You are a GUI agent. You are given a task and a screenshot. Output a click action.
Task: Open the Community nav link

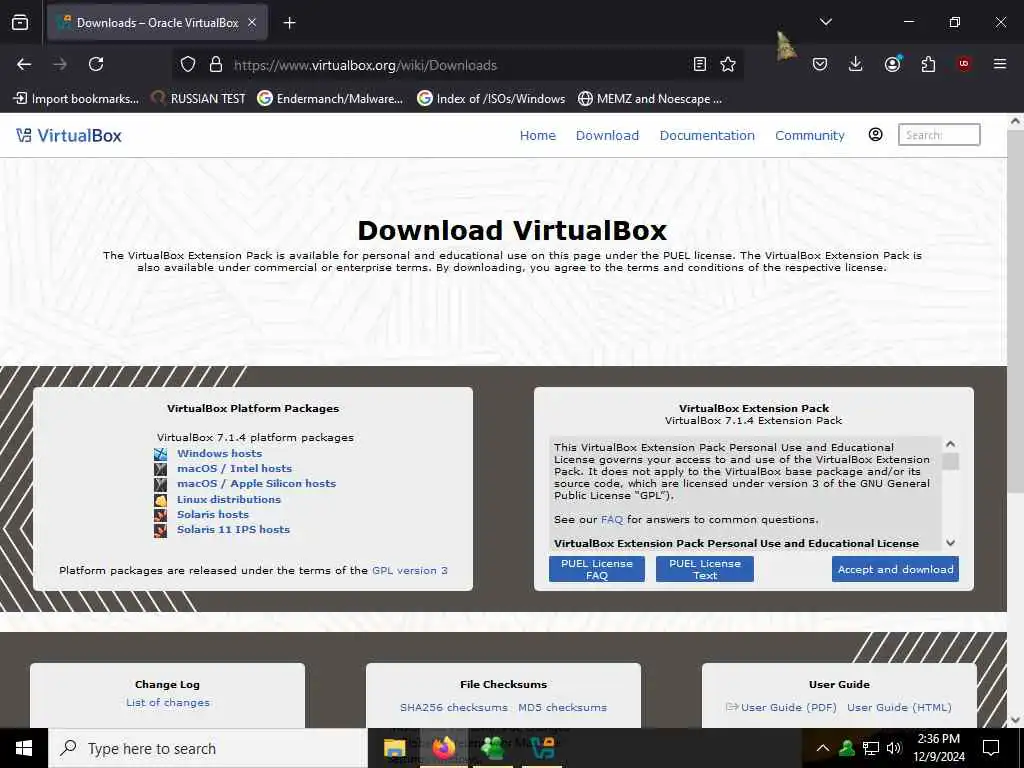tap(810, 135)
